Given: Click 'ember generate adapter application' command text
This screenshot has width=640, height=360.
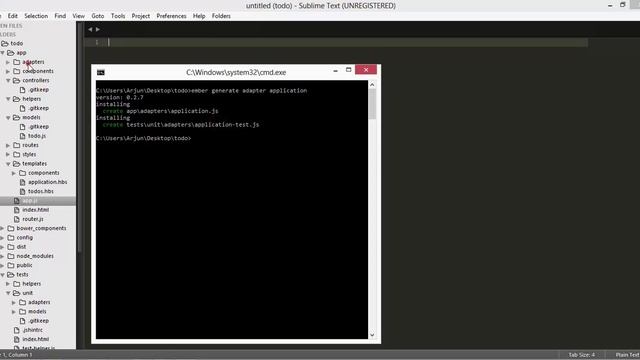Looking at the screenshot, I should click(249, 91).
